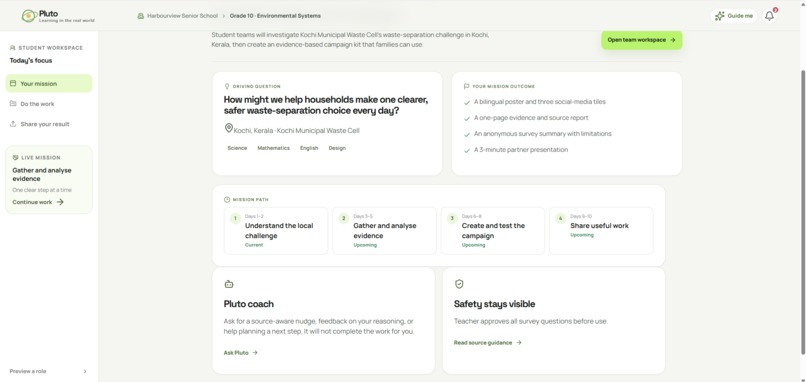Select the Science subject tag
806x382 pixels.
(x=237, y=148)
